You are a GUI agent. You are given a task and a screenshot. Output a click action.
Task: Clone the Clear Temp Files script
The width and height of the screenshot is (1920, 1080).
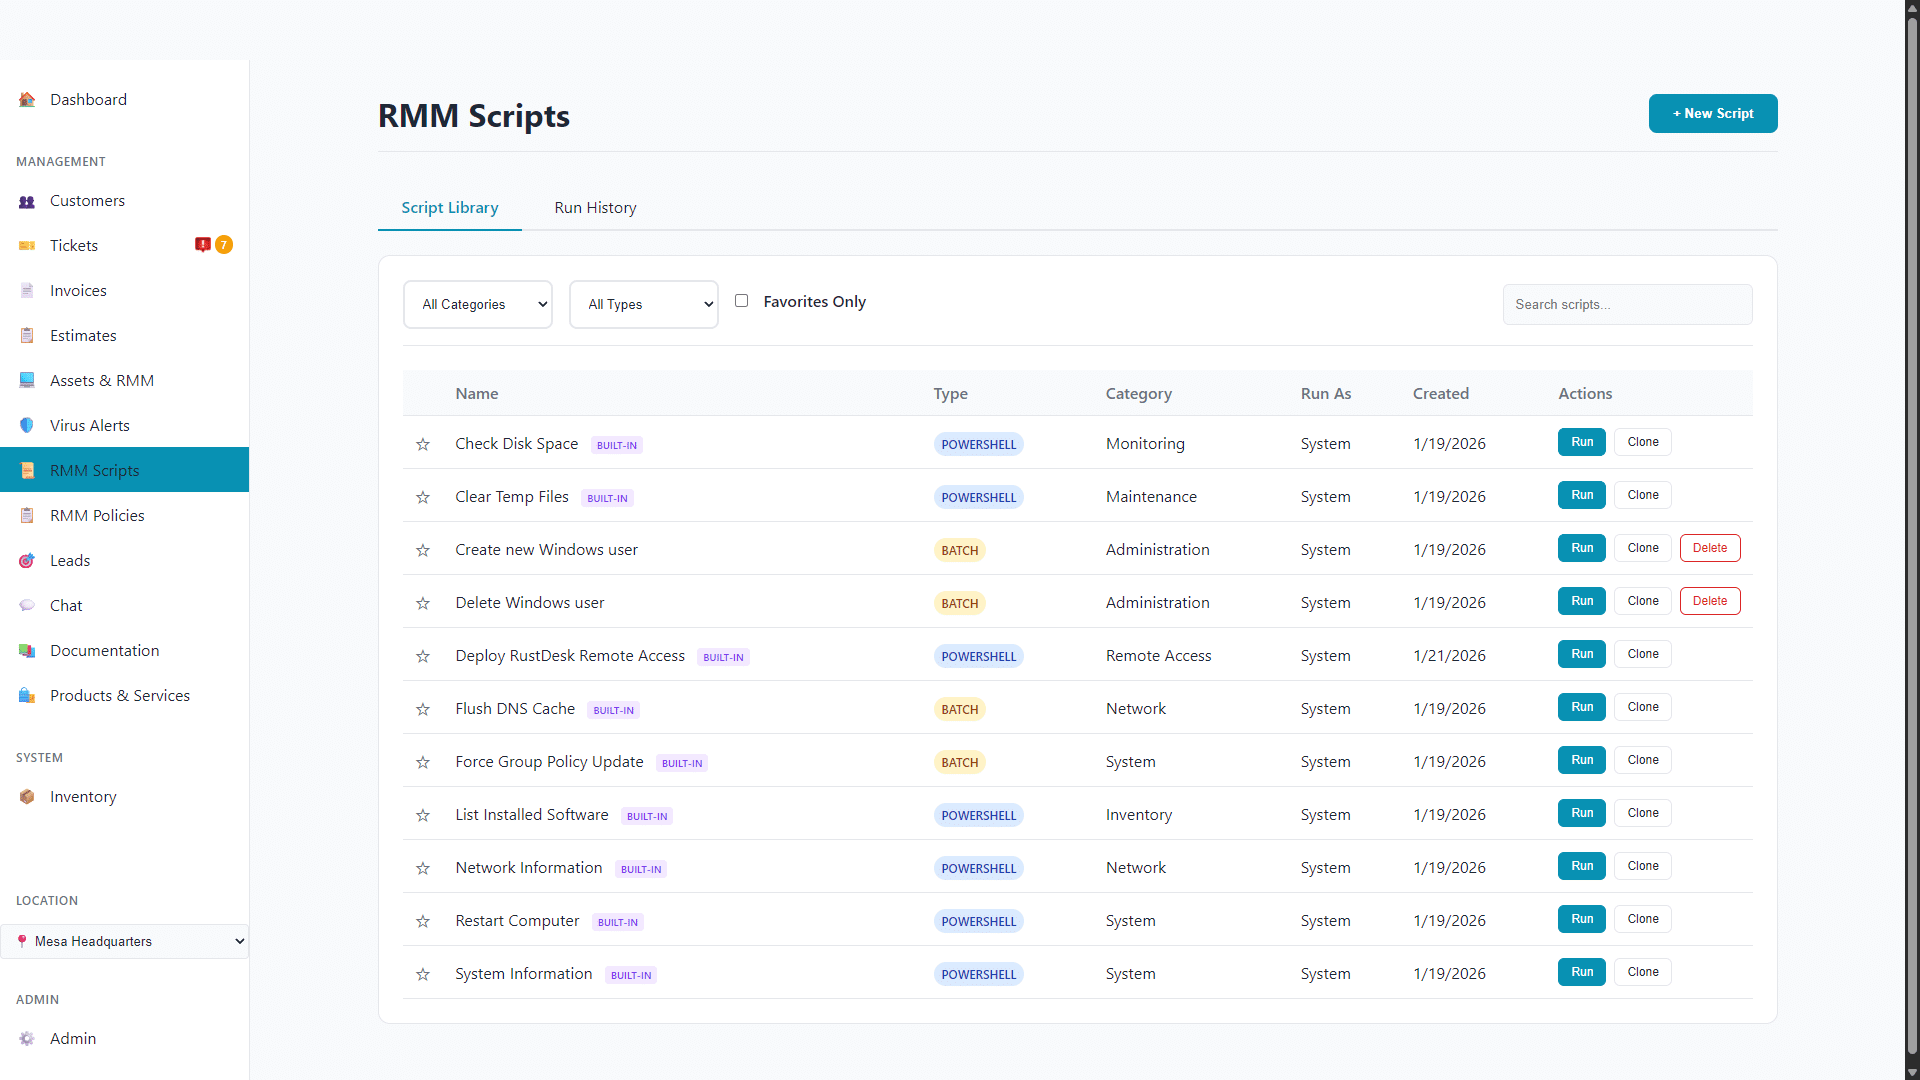pyautogui.click(x=1643, y=495)
